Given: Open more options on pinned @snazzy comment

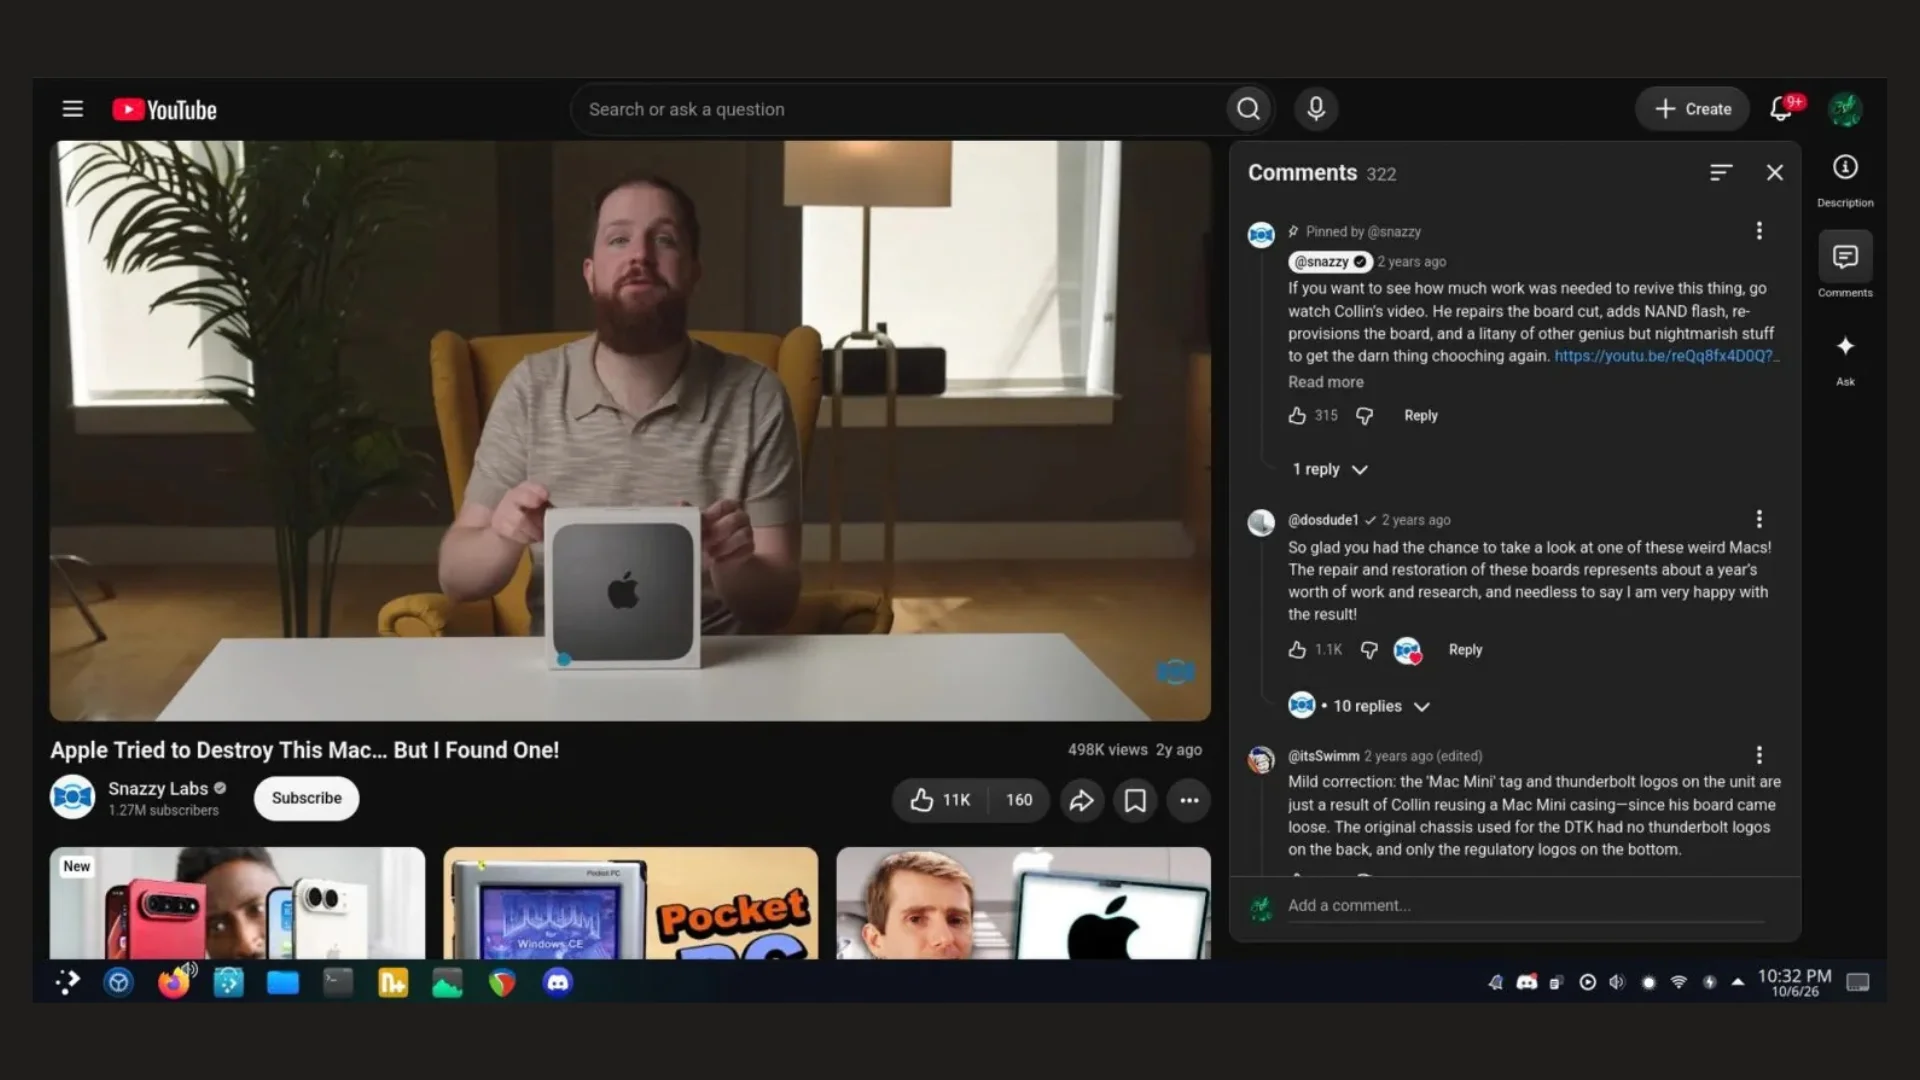Looking at the screenshot, I should click(1759, 231).
